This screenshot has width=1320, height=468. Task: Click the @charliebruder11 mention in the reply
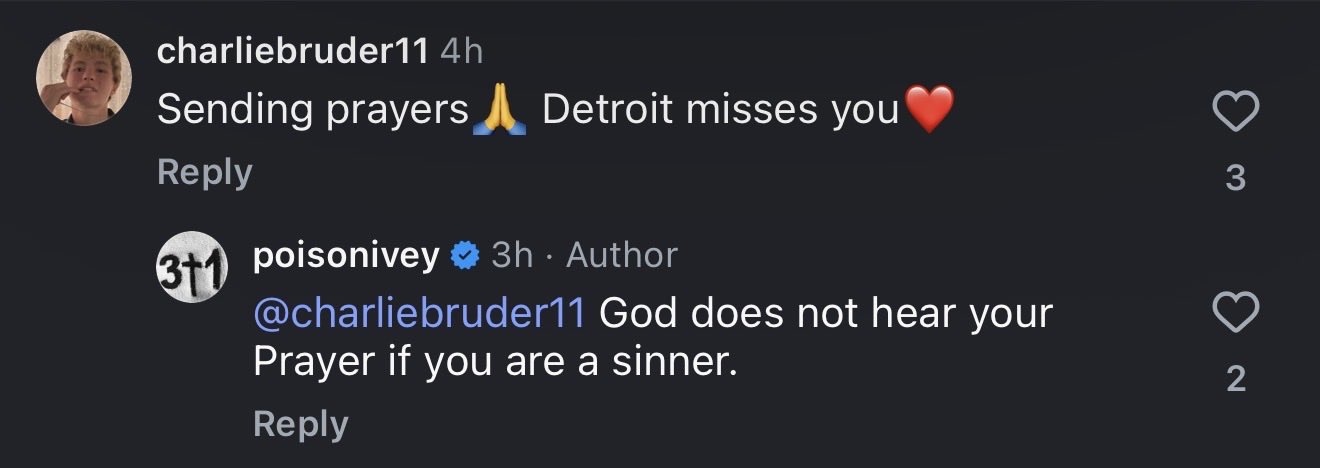coord(419,314)
